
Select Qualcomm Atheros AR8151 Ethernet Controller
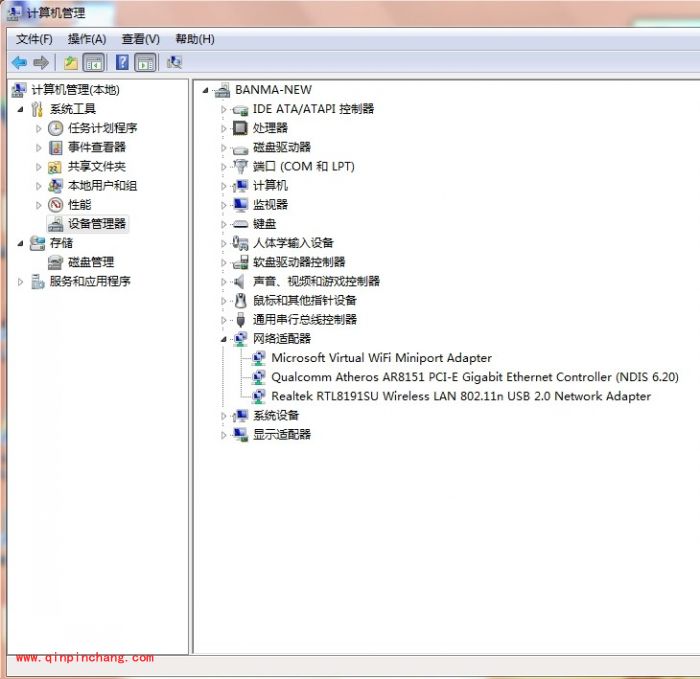click(x=475, y=377)
